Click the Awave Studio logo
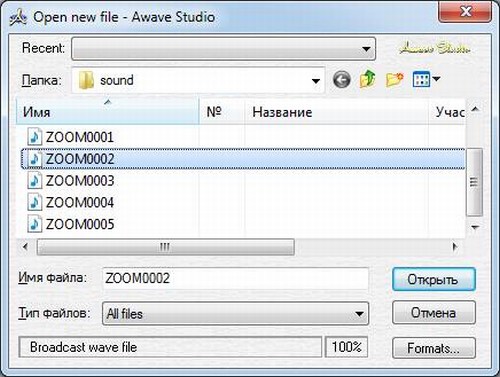Viewport: 500px width, 377px height. [x=435, y=48]
